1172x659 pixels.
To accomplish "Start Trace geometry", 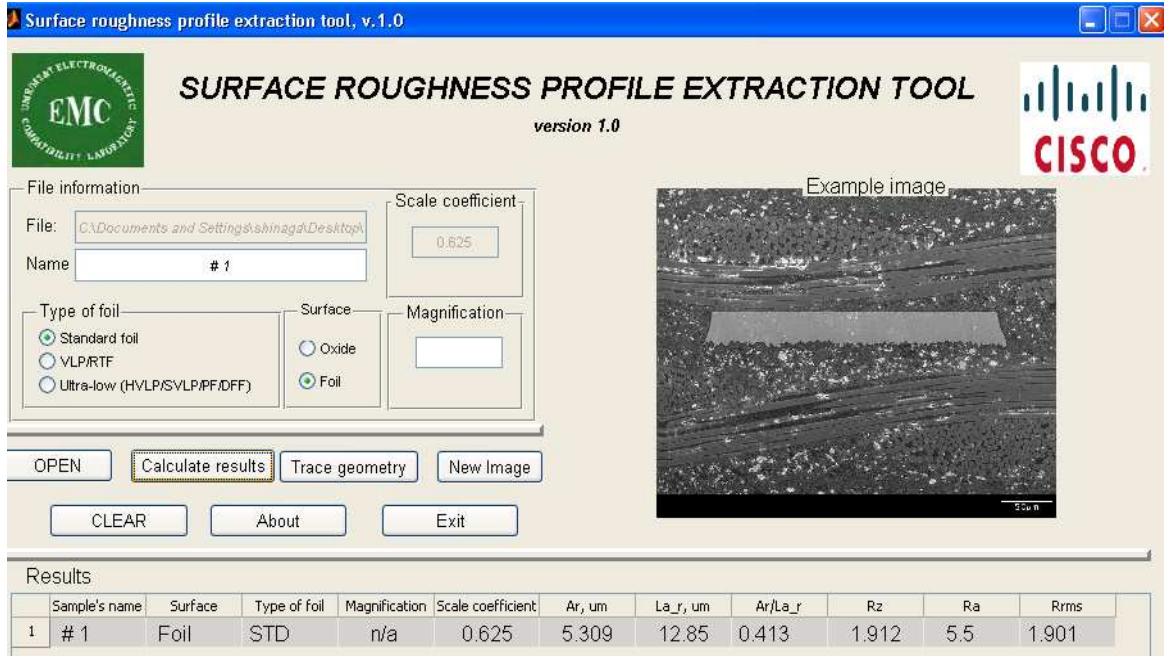I will pyautogui.click(x=348, y=467).
